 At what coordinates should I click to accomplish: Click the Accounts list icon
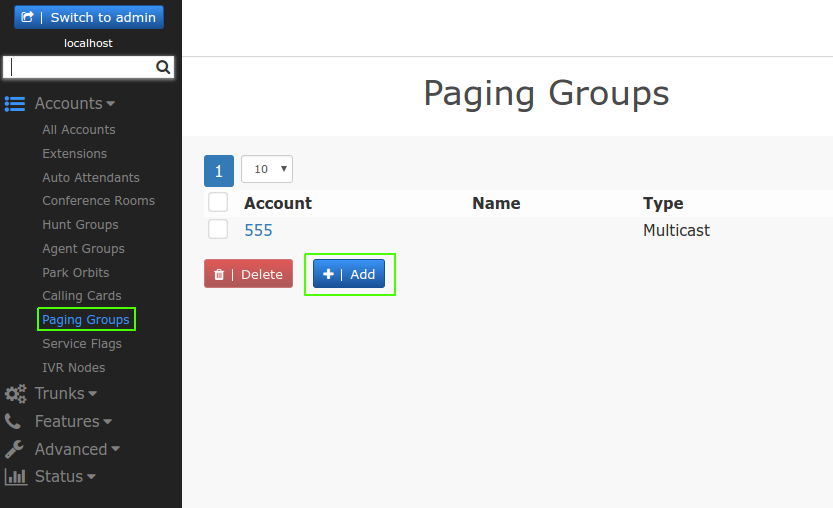tap(15, 104)
